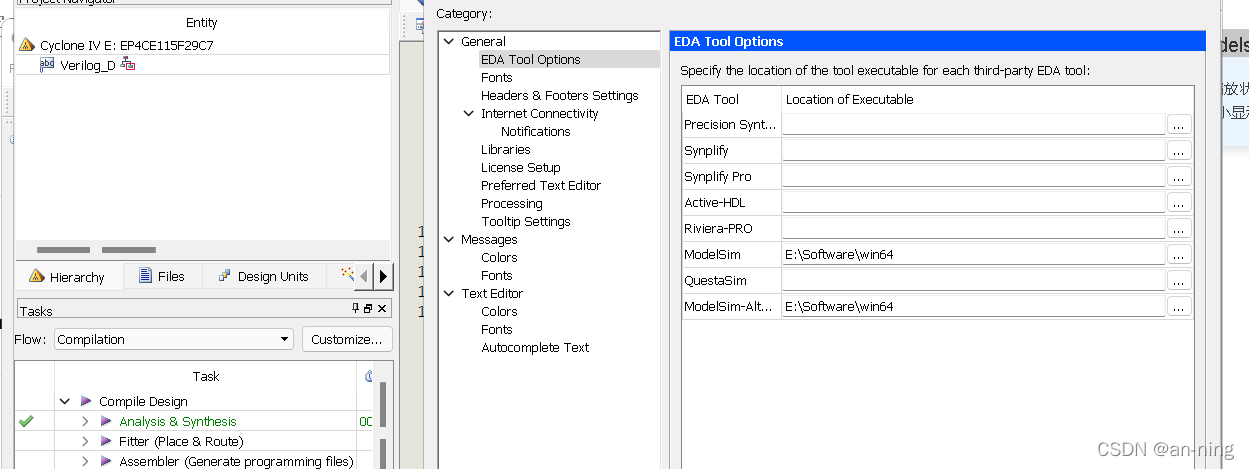Viewport: 1249px width, 469px height.
Task: Click the green checkmark beside Analysis & Synthesis
Action: (x=26, y=421)
